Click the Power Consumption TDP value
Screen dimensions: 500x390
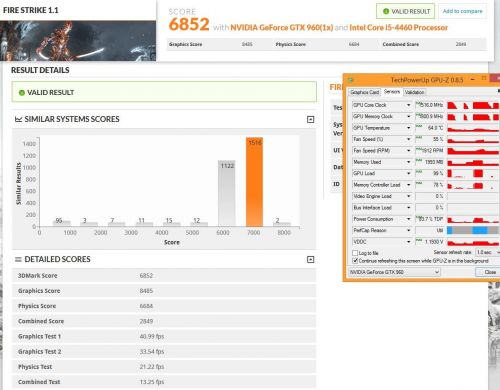[430, 219]
